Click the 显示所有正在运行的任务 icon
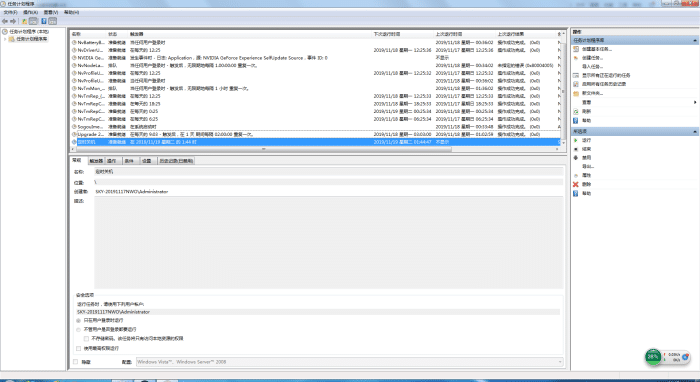Image resolution: width=700 pixels, height=382 pixels. [x=576, y=75]
